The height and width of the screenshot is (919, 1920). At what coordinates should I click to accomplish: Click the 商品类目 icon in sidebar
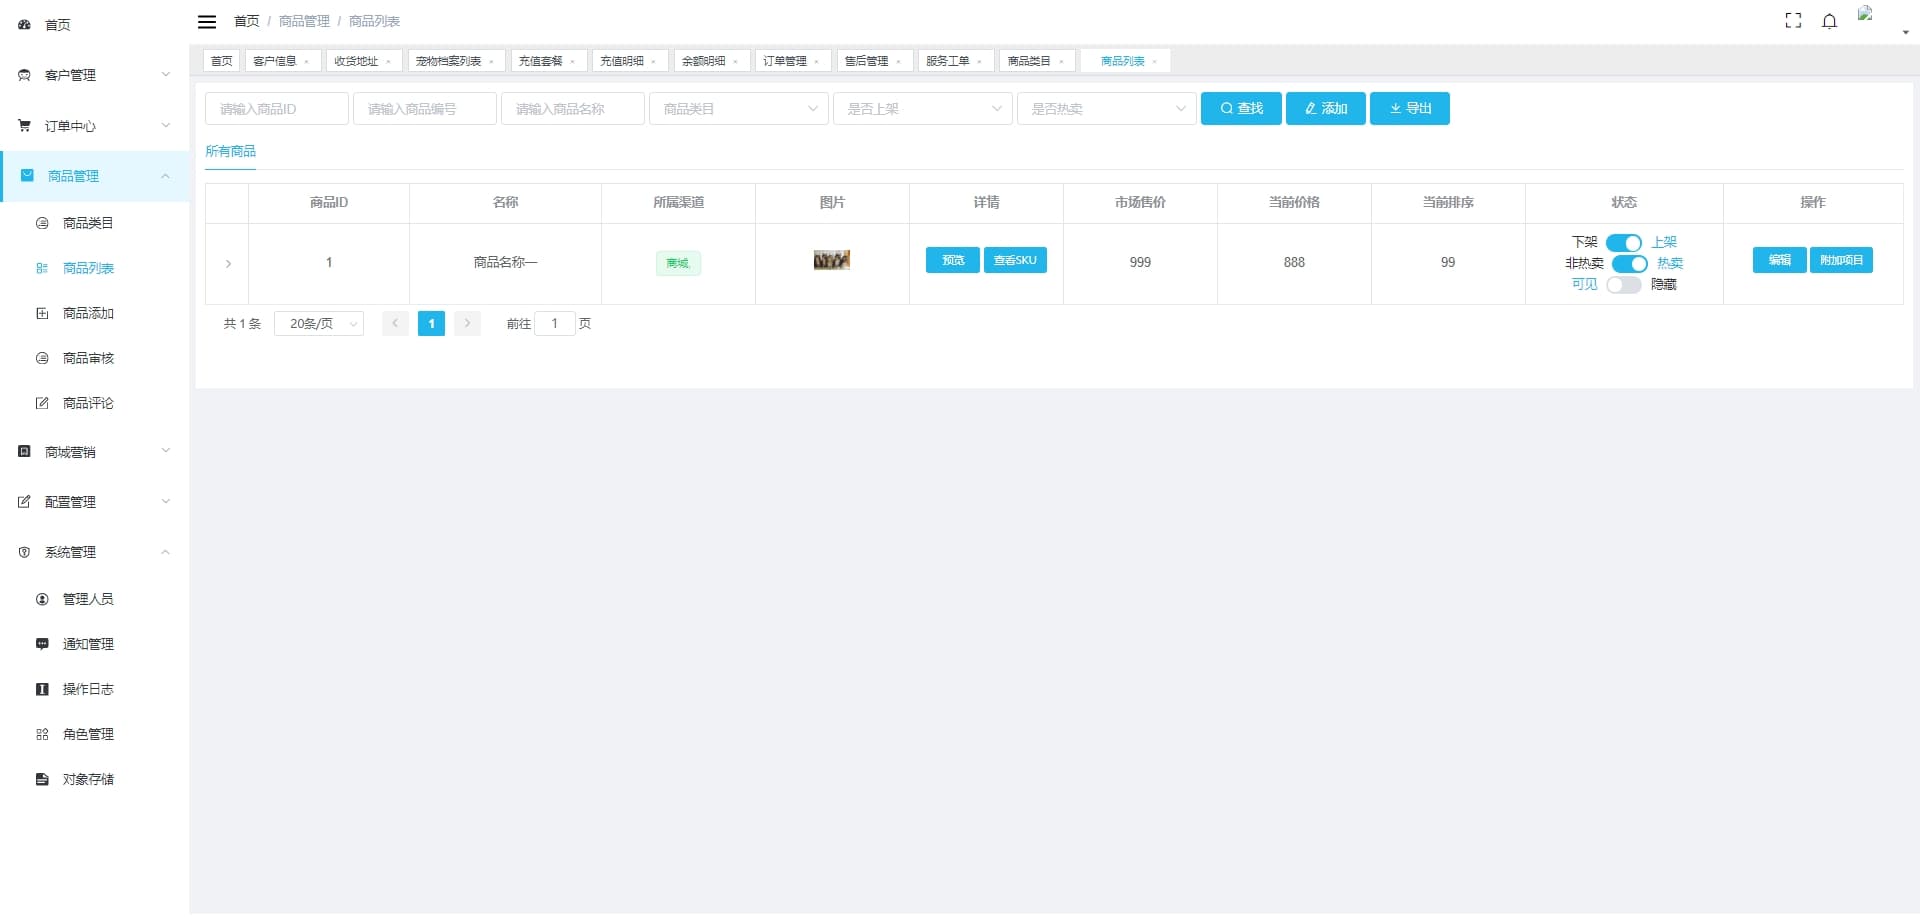point(42,223)
